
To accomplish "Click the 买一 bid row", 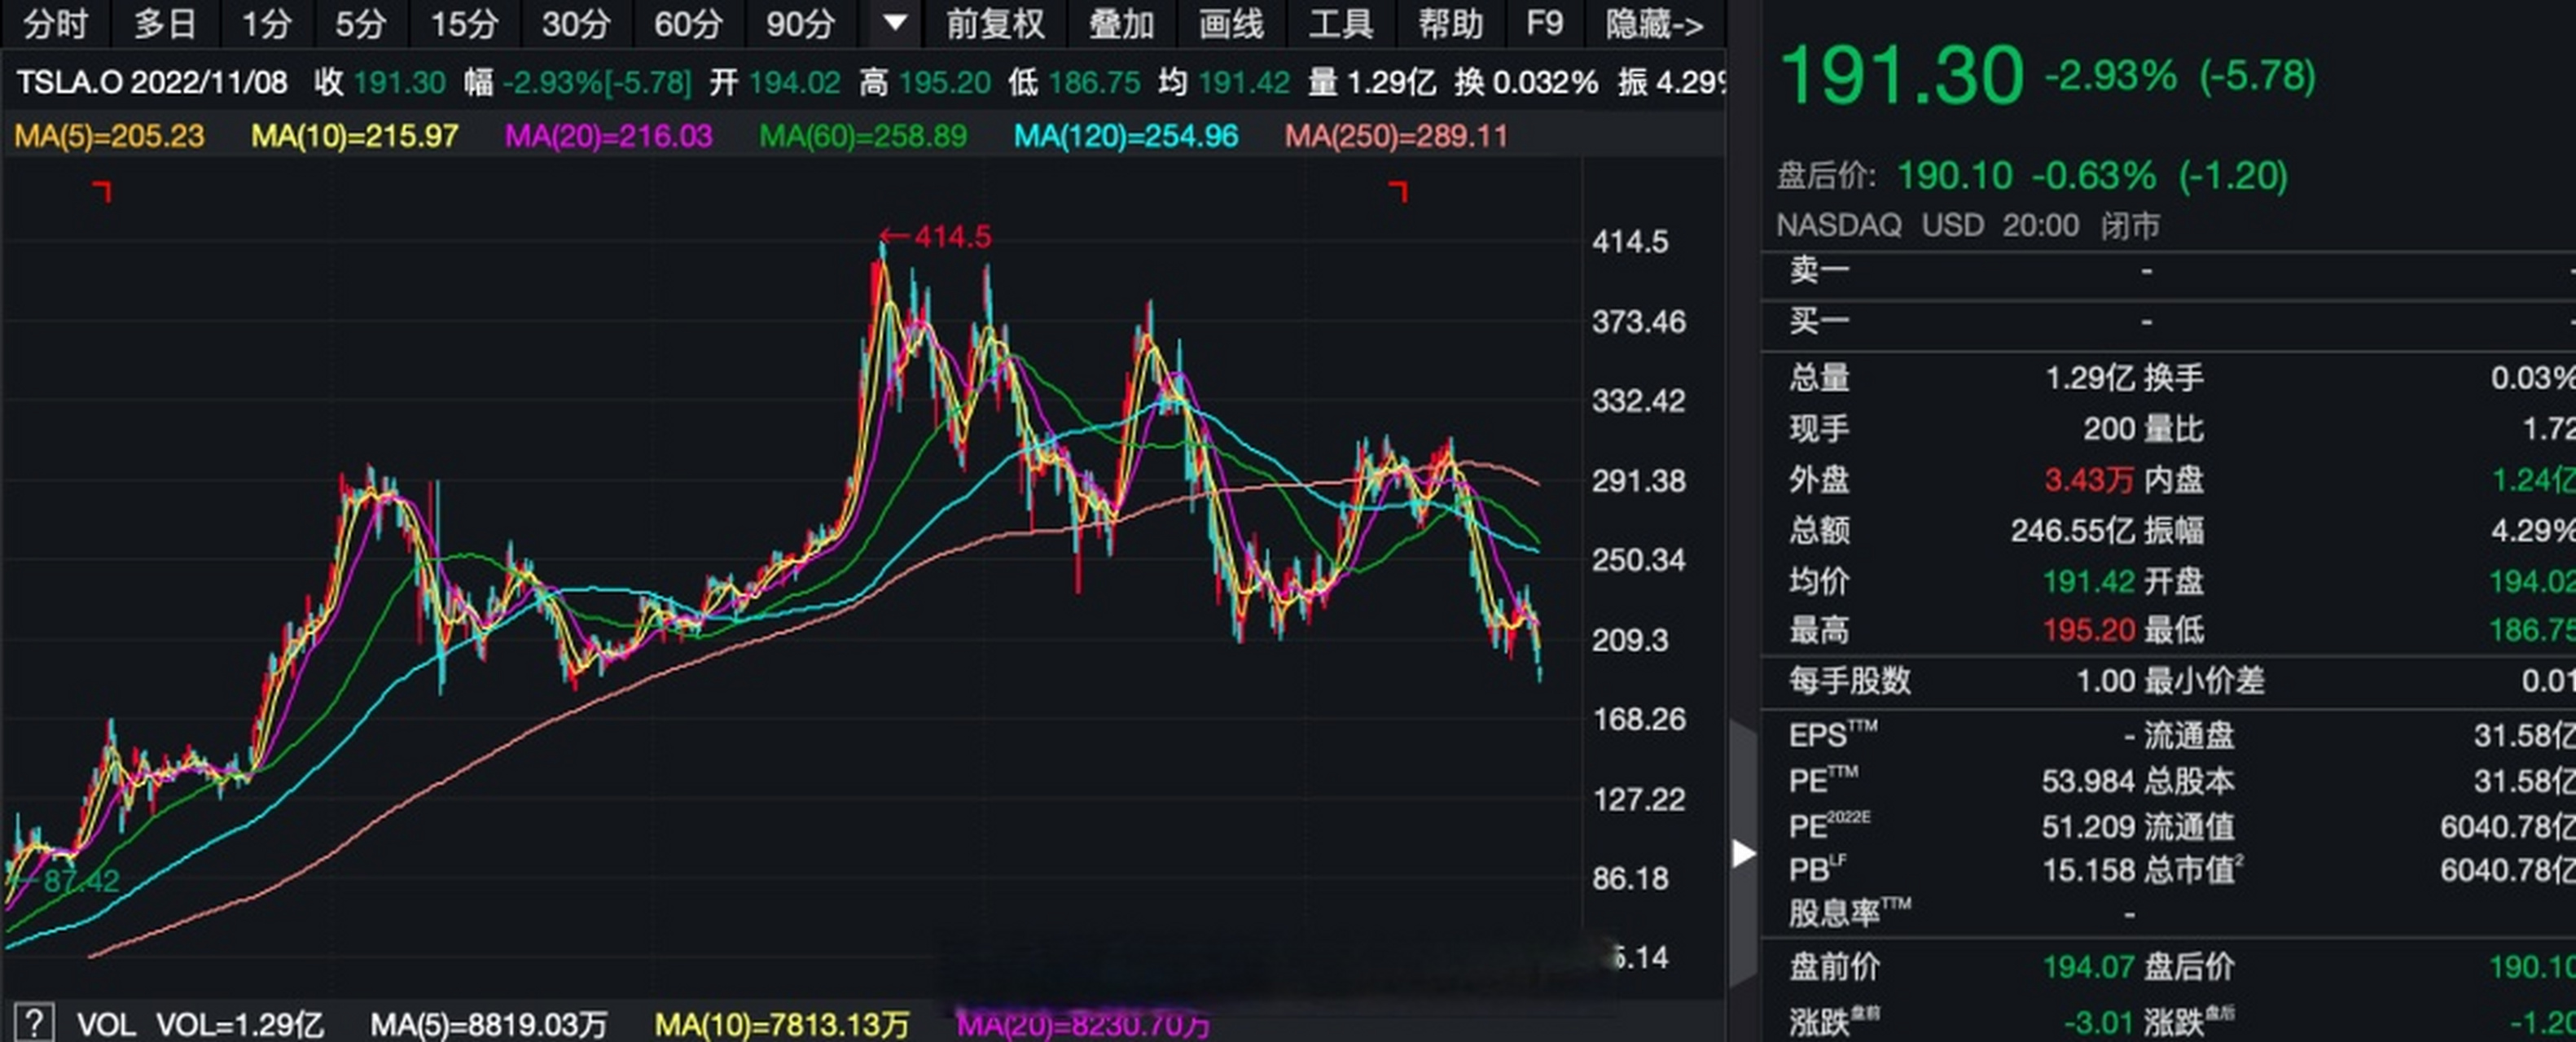I will 2168,321.
